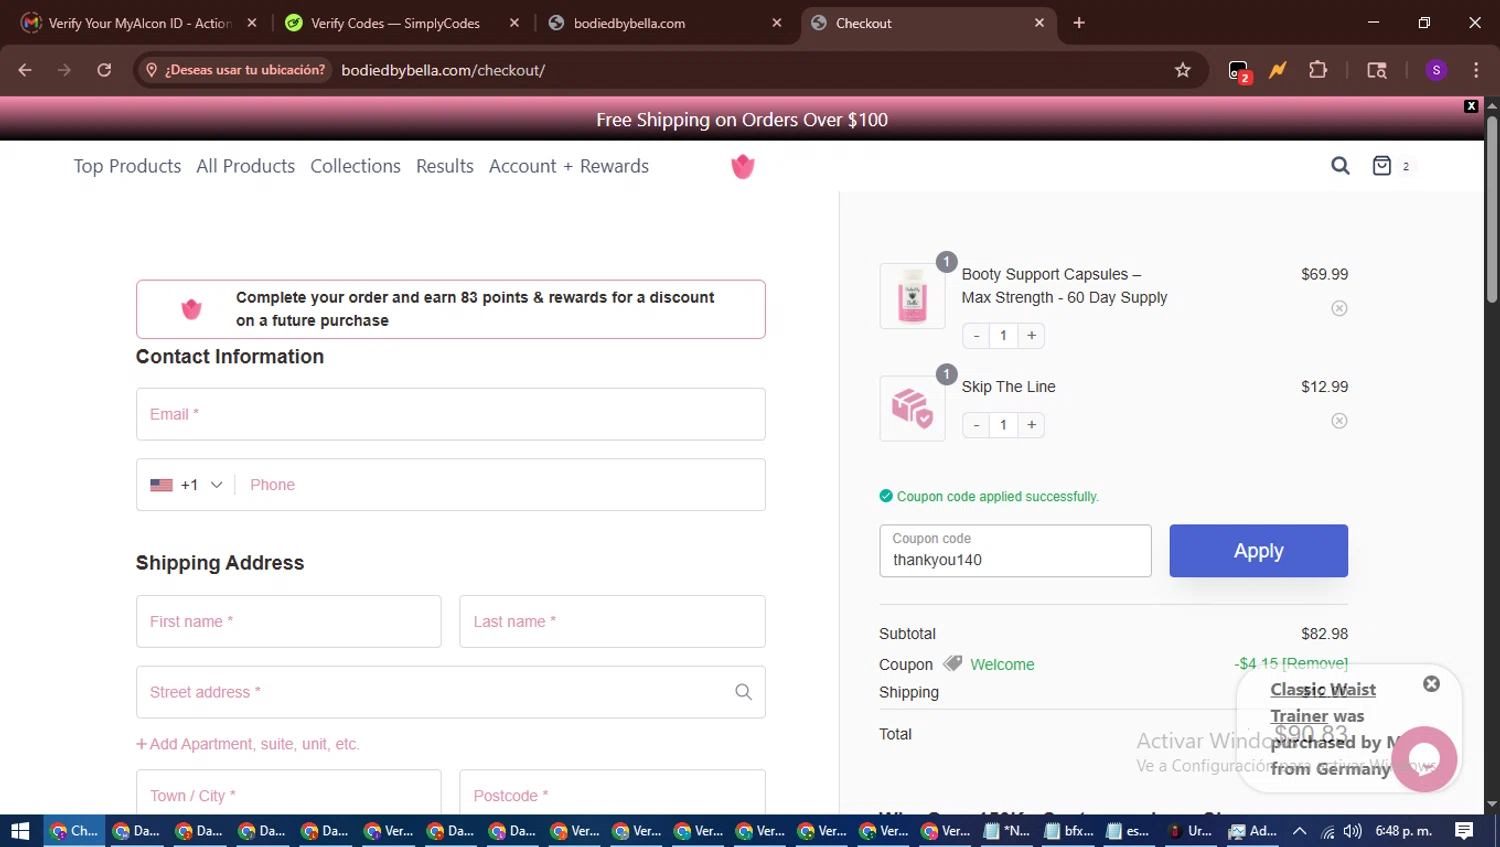Decrease Booty Support Capsules quantity
Viewport: 1500px width, 847px height.
(x=976, y=335)
